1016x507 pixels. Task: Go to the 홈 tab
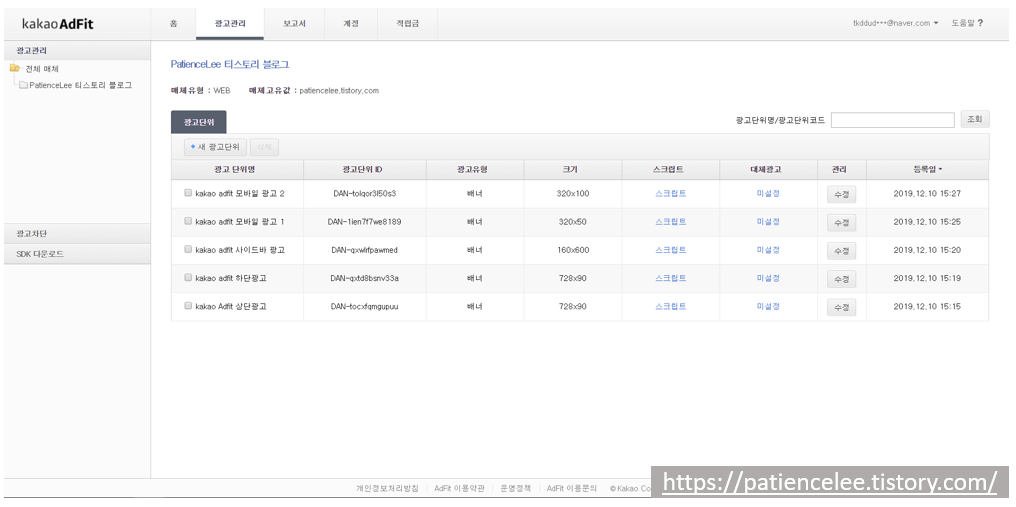tap(173, 23)
